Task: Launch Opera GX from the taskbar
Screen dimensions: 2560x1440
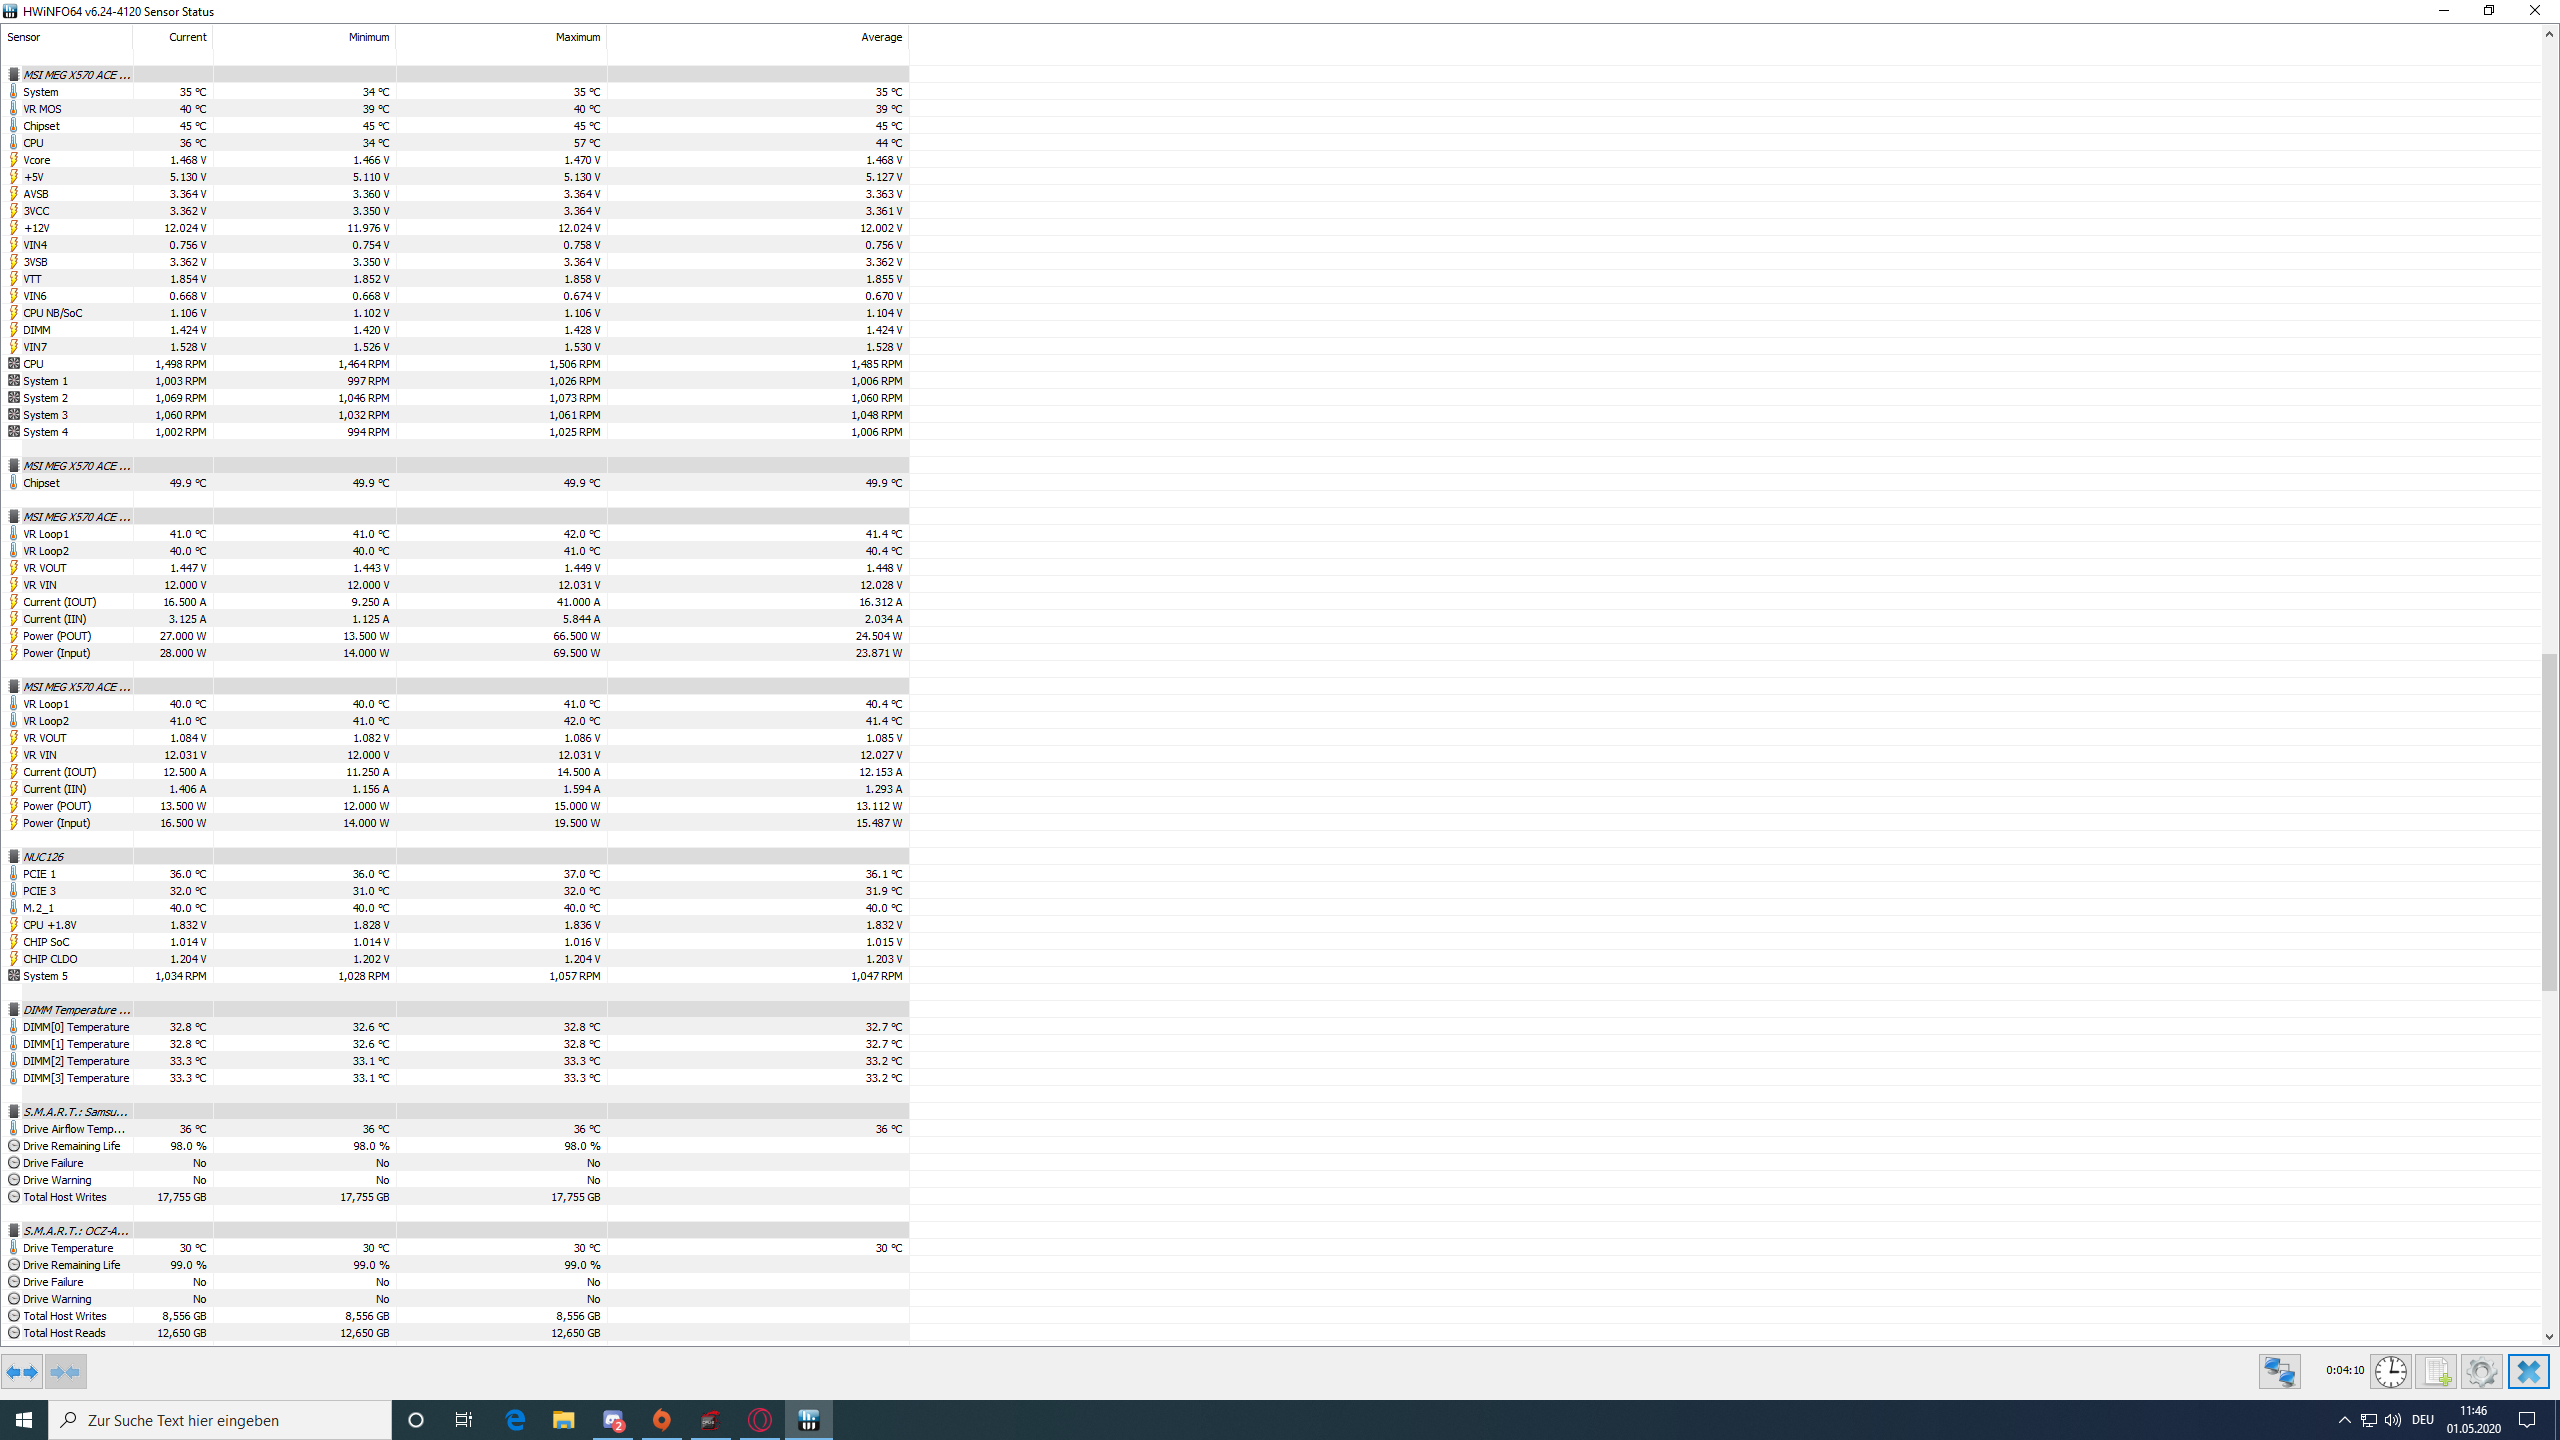Action: tap(760, 1420)
